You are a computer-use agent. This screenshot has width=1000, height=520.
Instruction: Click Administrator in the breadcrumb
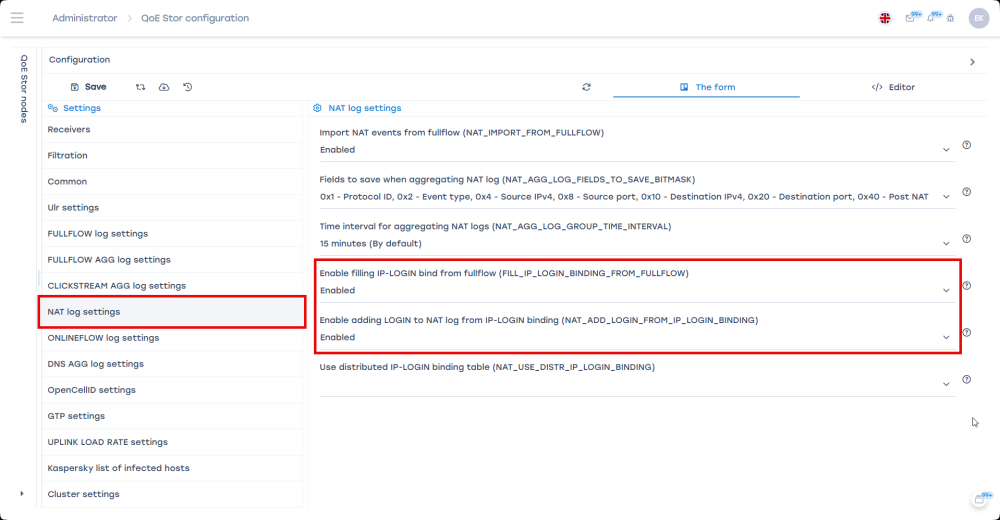click(84, 18)
